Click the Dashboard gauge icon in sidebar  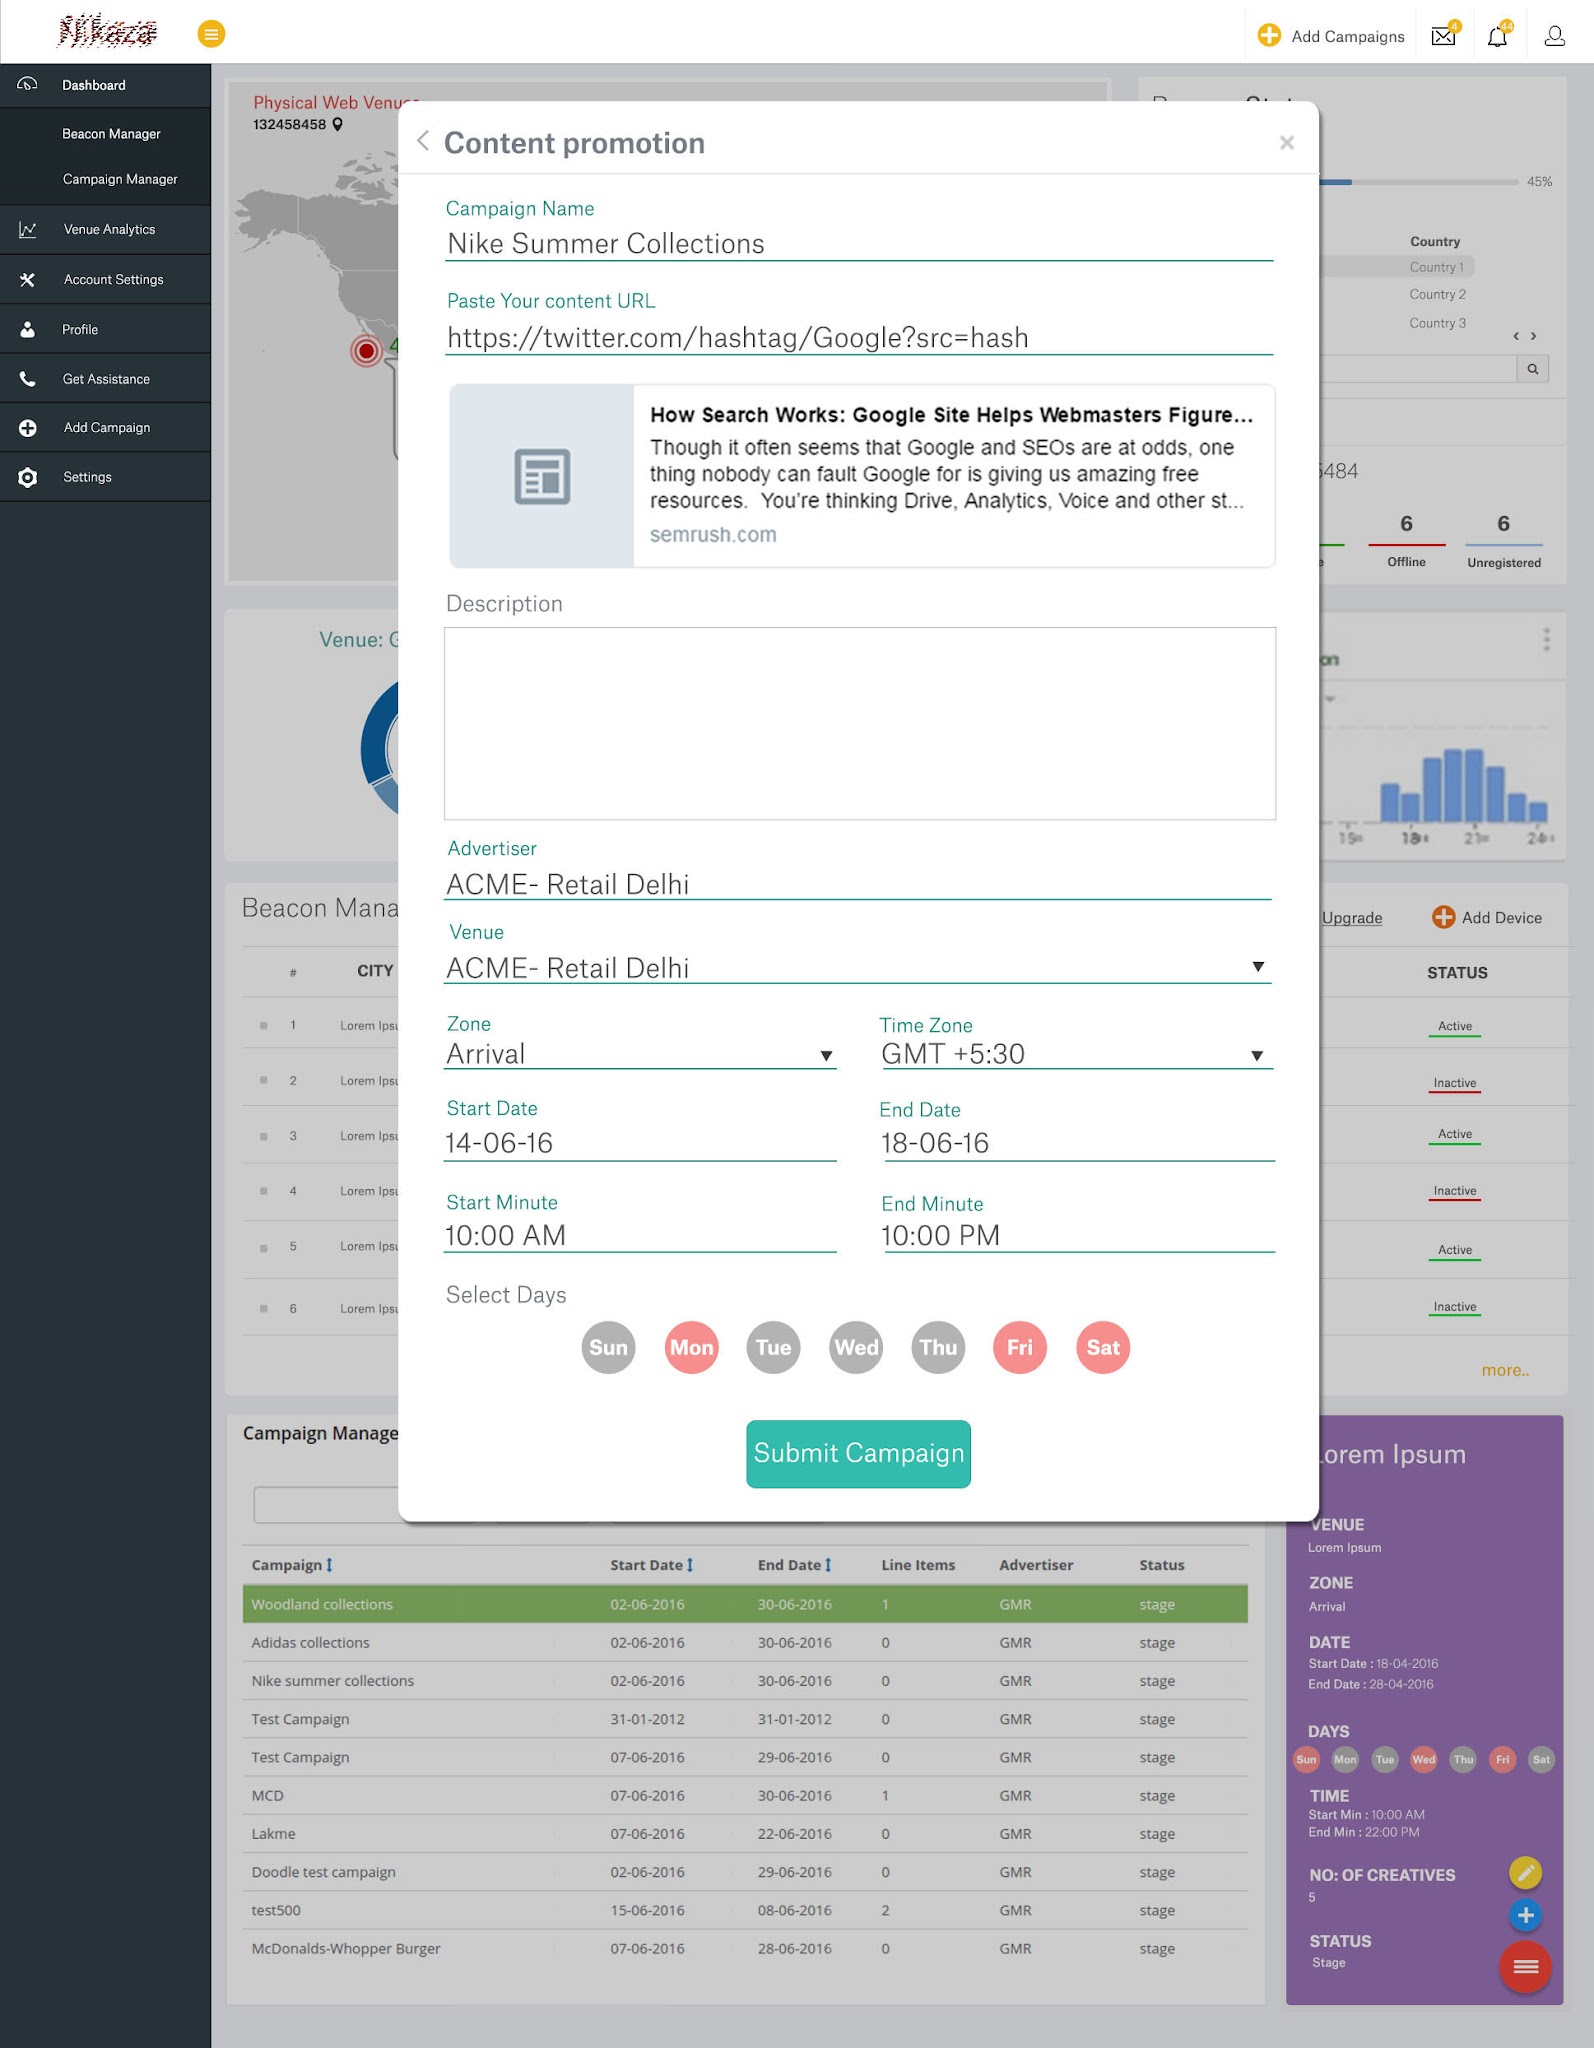27,84
